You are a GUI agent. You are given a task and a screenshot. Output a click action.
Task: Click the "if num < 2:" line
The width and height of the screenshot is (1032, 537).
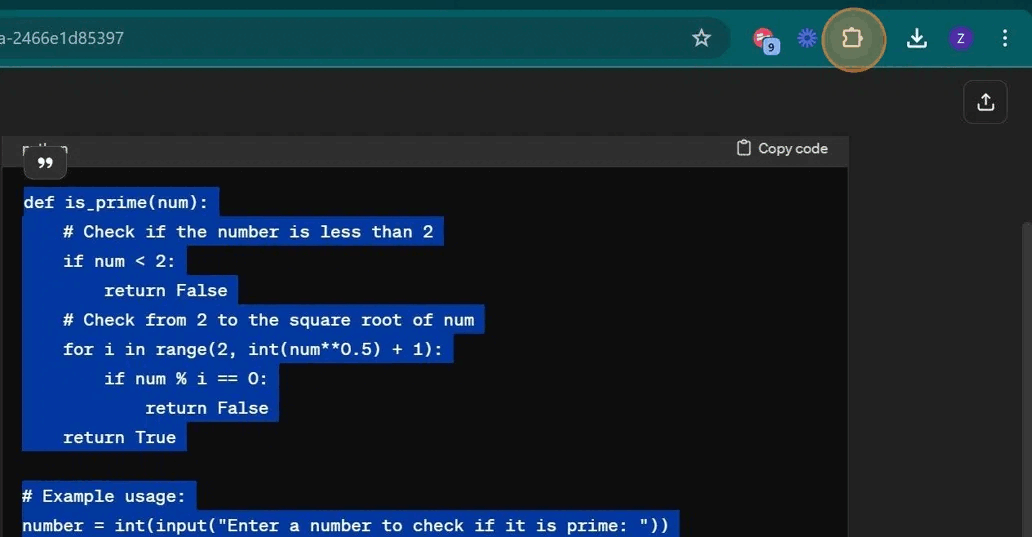click(118, 261)
